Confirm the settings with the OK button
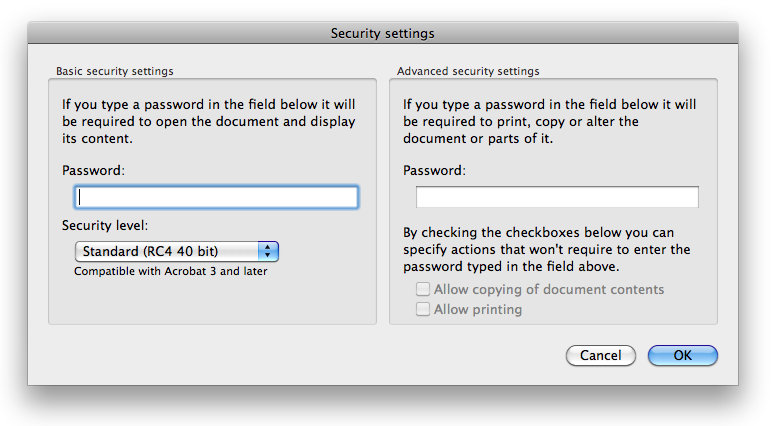The width and height of the screenshot is (772, 426). pyautogui.click(x=682, y=355)
